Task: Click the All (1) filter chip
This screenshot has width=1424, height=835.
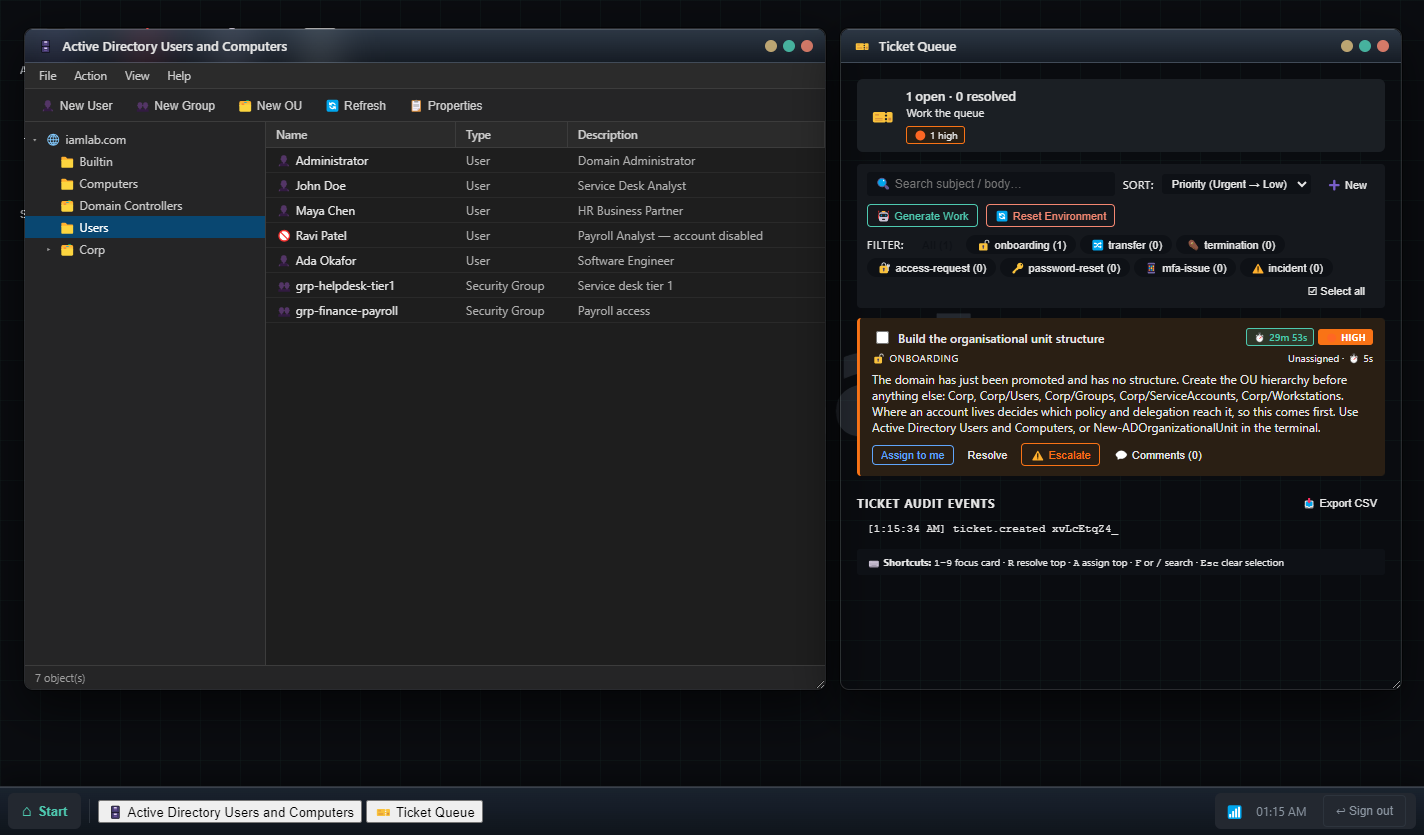Action: [x=936, y=245]
